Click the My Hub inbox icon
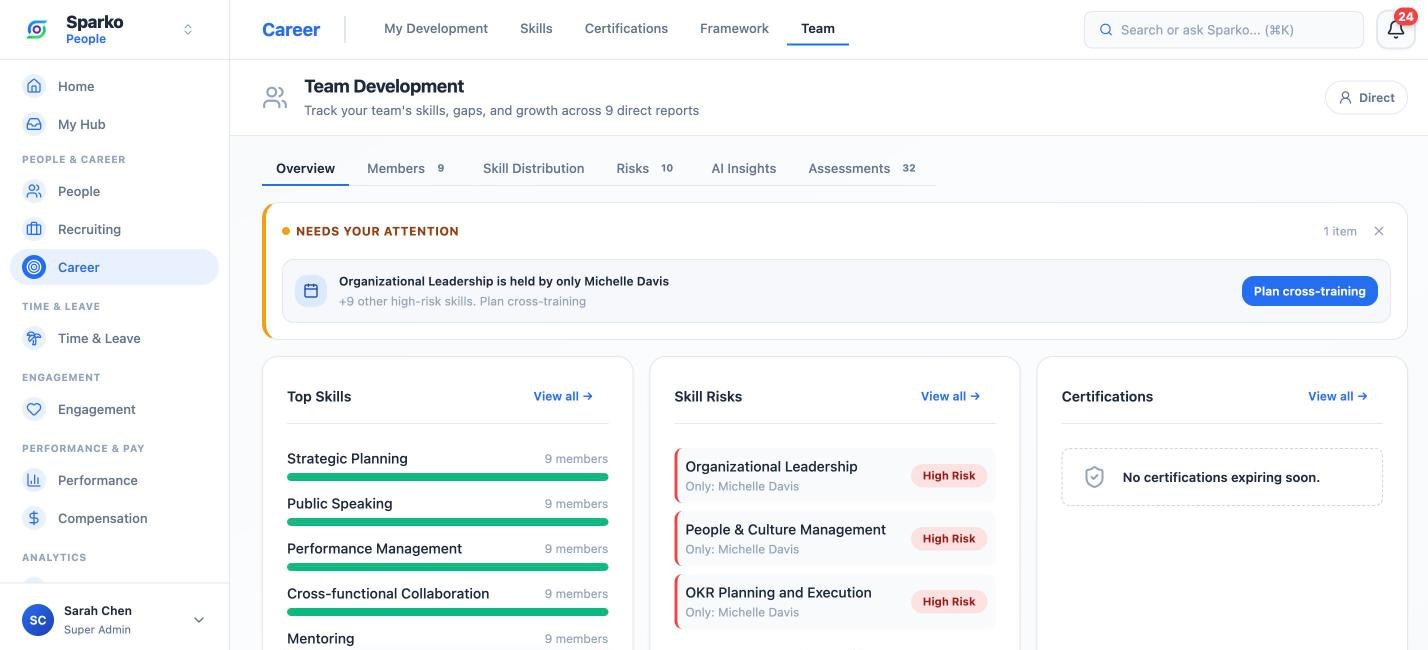 pyautogui.click(x=34, y=124)
